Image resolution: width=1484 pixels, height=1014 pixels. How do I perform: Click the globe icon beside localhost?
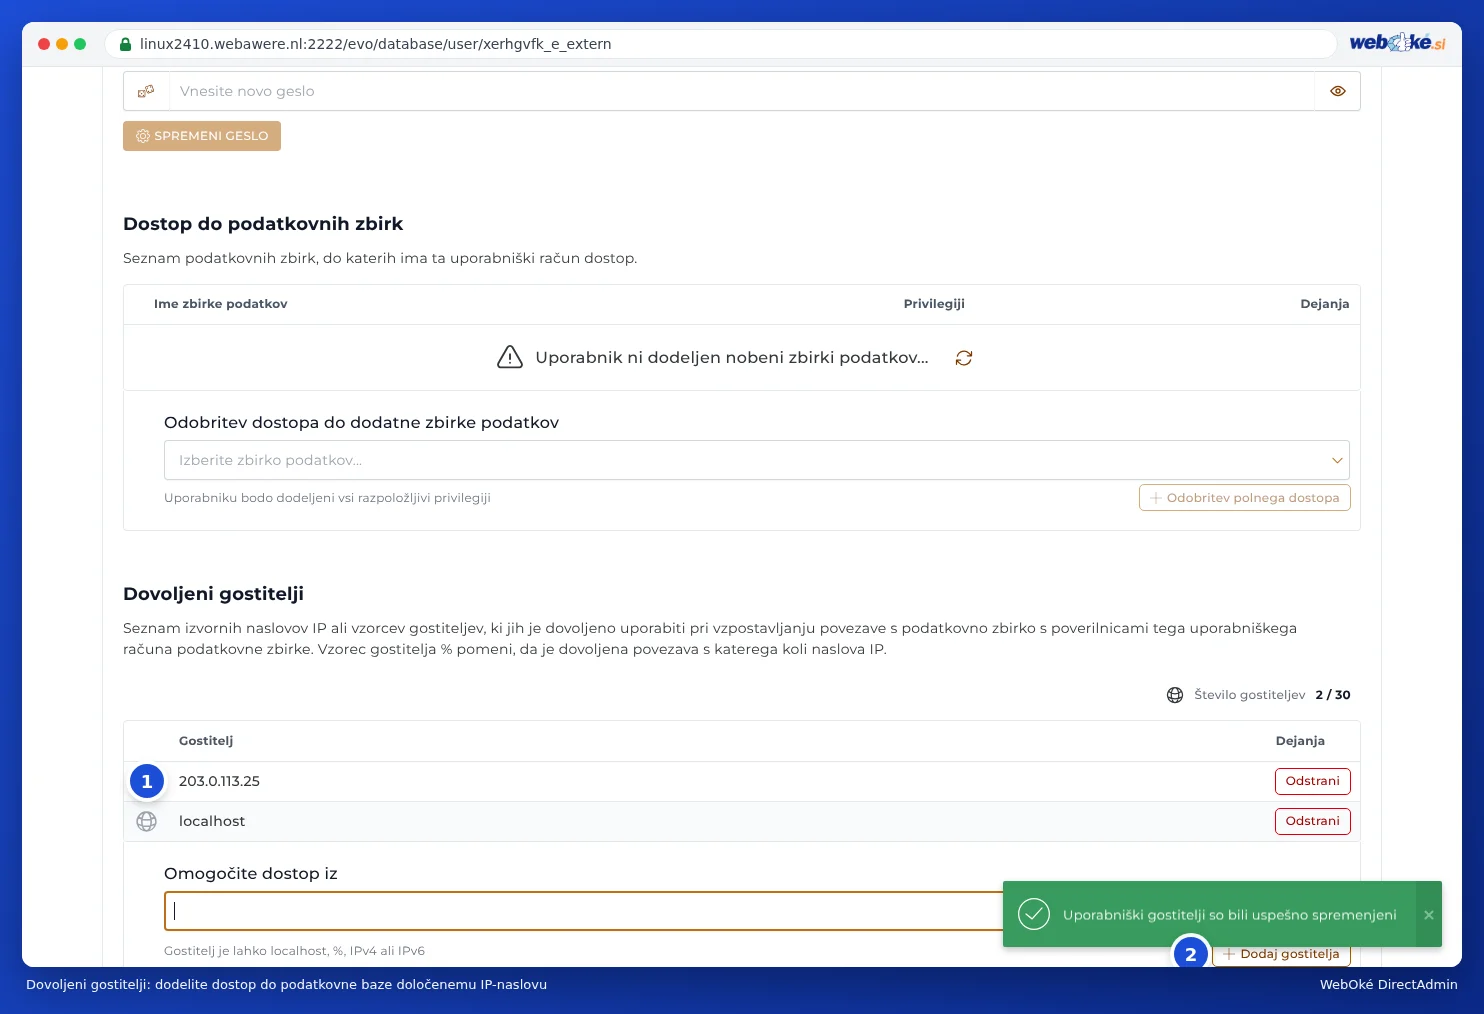click(147, 821)
